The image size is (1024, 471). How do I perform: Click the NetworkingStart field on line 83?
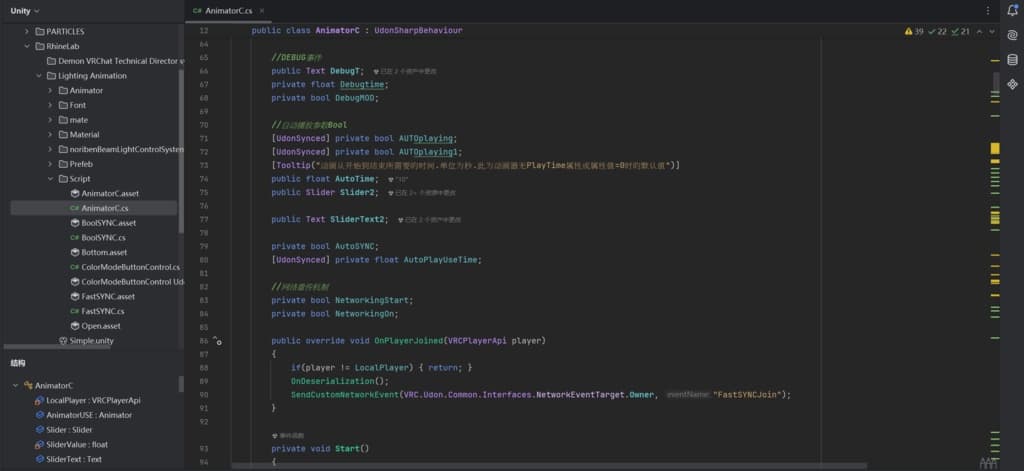coord(372,300)
